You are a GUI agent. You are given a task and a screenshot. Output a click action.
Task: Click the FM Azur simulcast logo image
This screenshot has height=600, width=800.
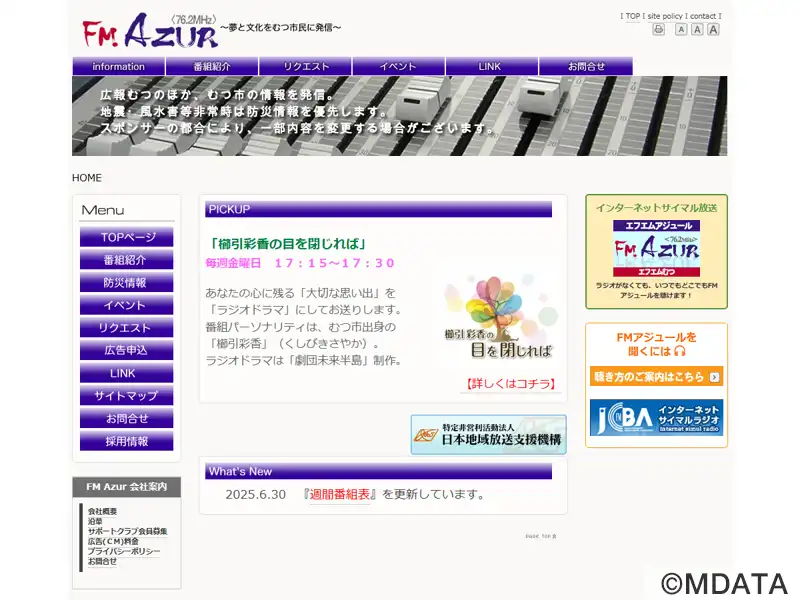656,248
